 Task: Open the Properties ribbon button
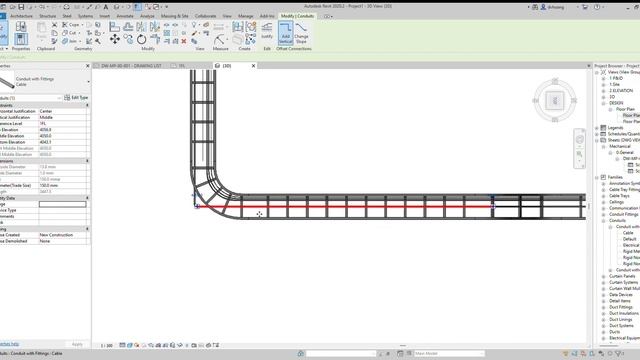(x=21, y=39)
